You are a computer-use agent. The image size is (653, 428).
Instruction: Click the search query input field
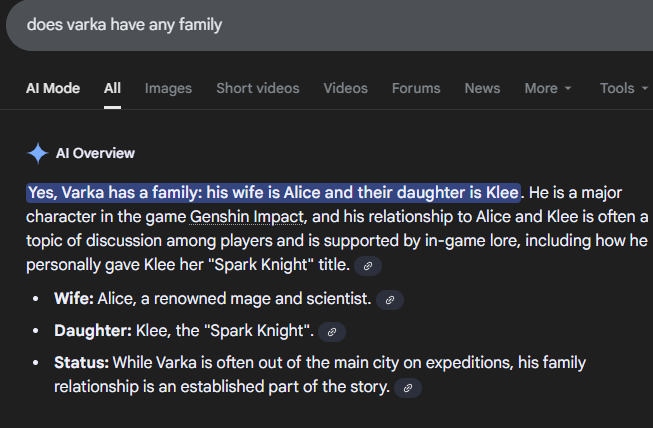tap(300, 24)
